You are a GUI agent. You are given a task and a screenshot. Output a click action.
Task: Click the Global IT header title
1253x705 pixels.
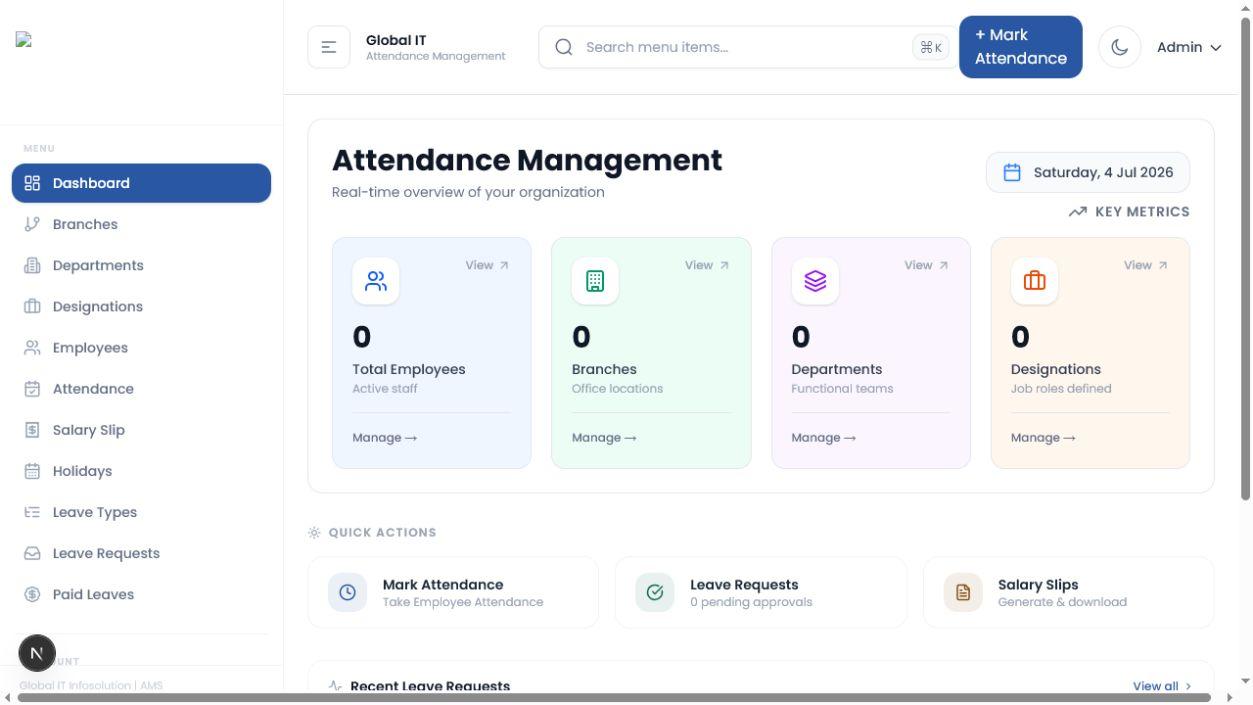pyautogui.click(x=396, y=40)
